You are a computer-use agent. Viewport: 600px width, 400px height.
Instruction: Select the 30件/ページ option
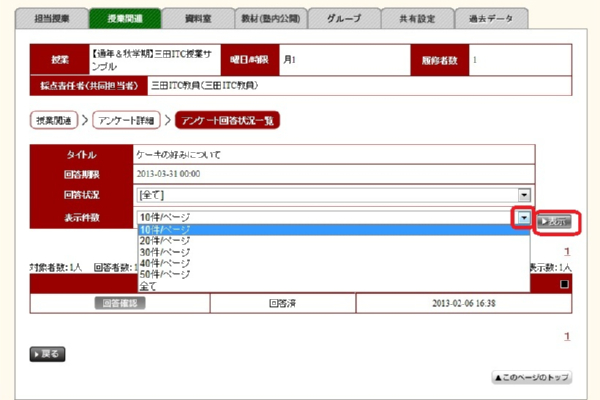coord(162,251)
